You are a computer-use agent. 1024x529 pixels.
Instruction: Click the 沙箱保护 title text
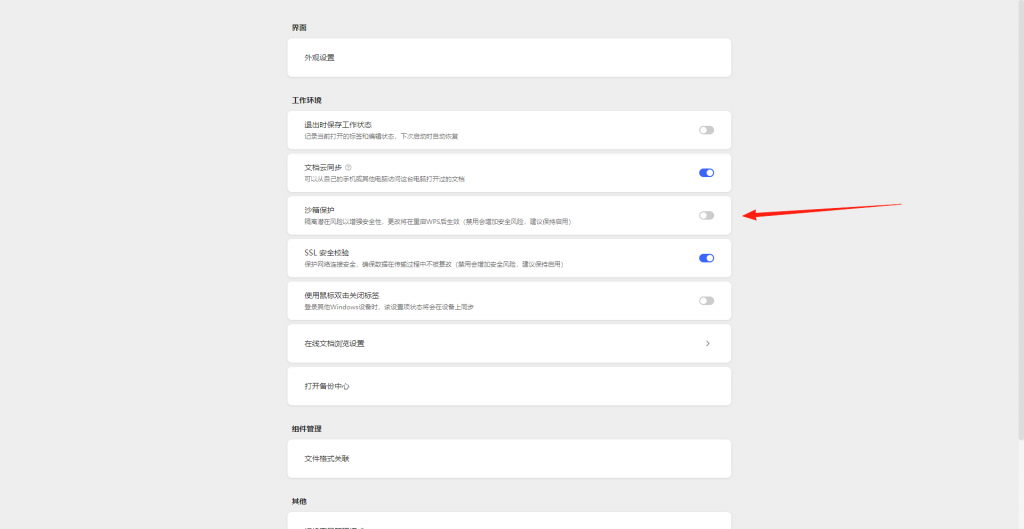click(x=321, y=210)
